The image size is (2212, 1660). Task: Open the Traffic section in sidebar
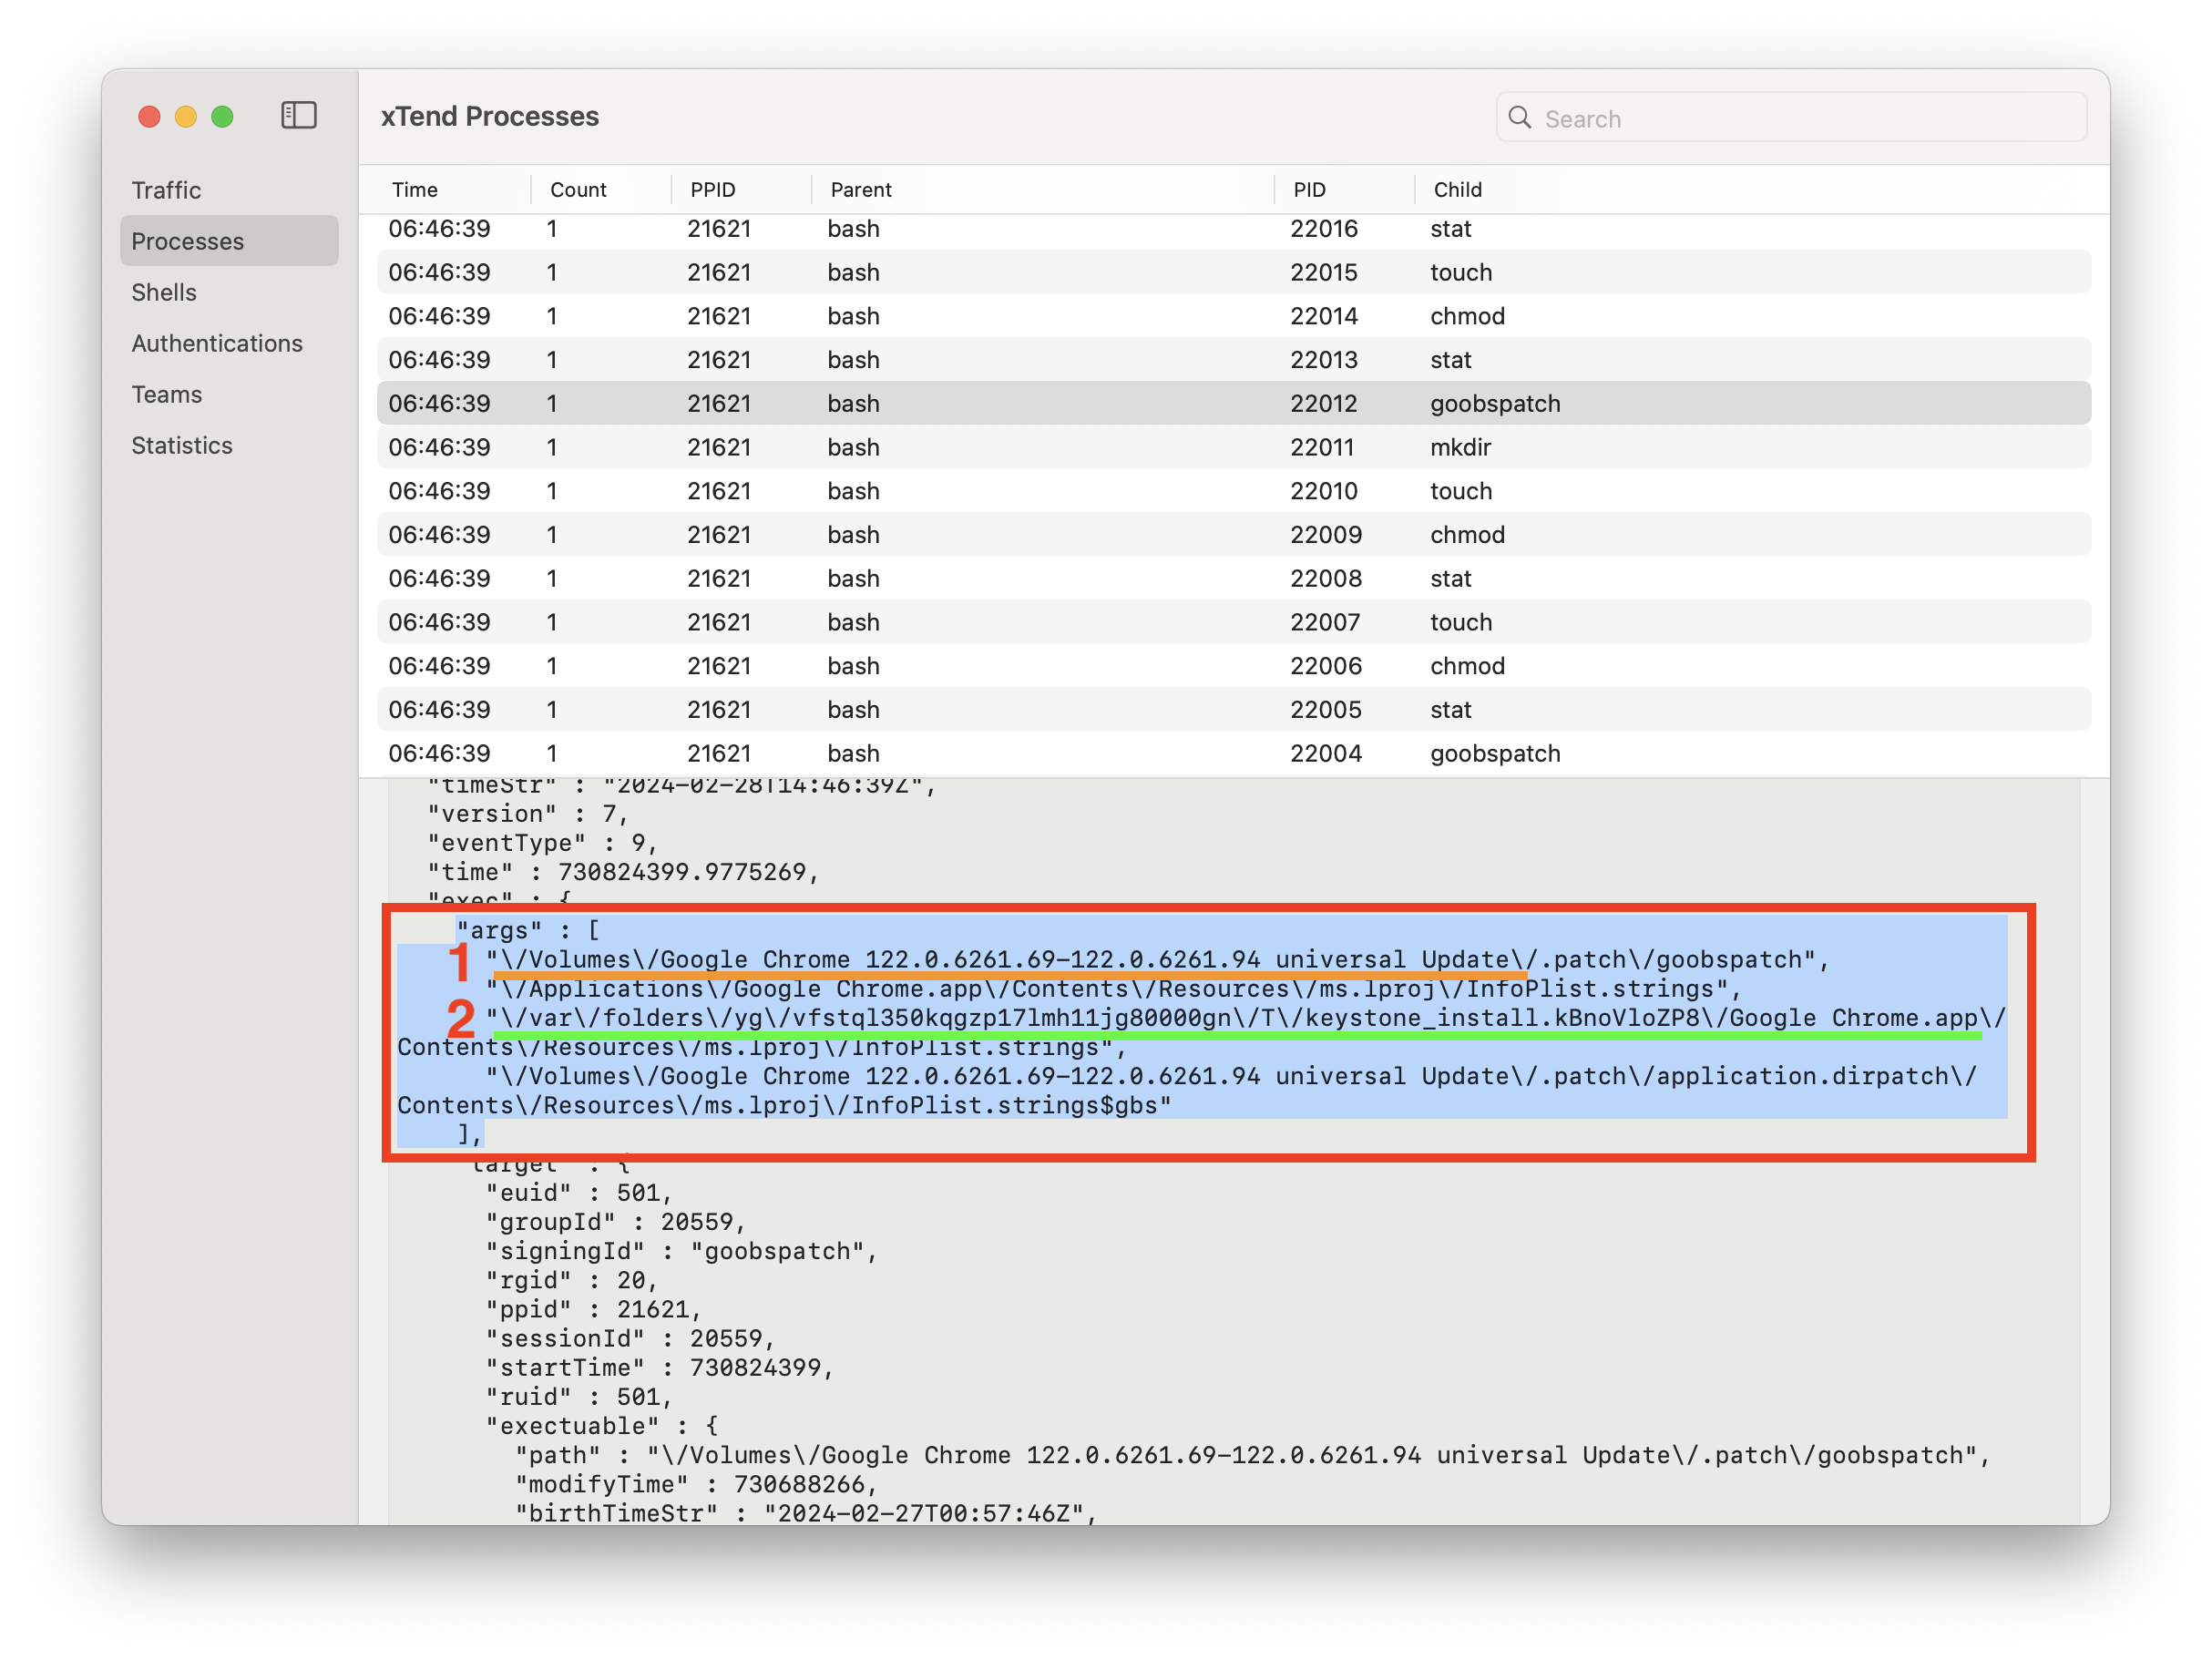(166, 190)
